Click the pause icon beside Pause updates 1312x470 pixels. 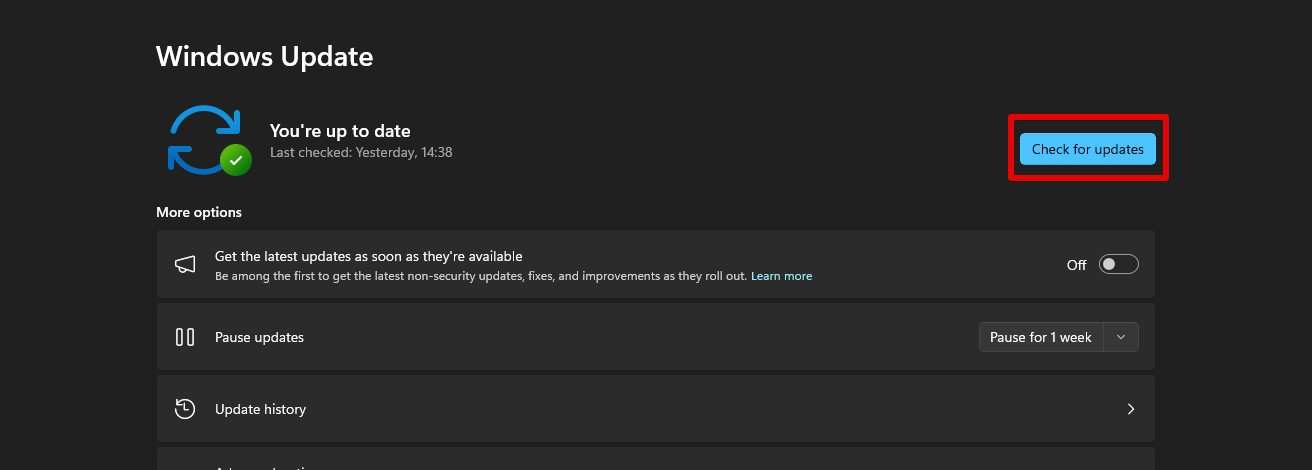coord(185,337)
